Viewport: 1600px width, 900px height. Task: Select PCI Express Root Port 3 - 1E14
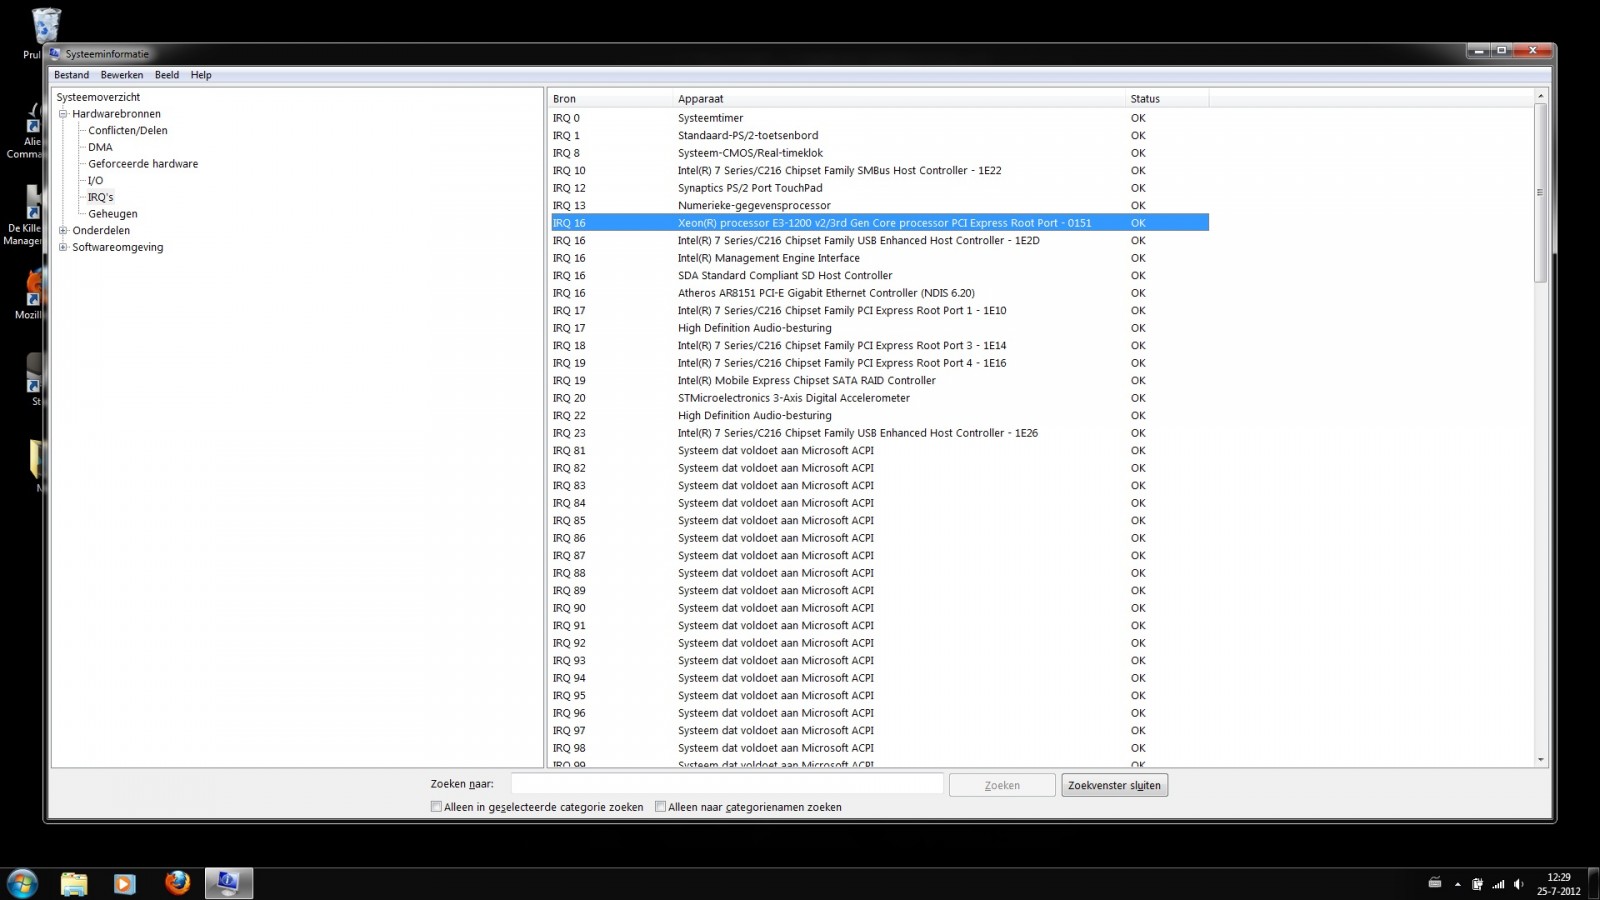coord(880,345)
